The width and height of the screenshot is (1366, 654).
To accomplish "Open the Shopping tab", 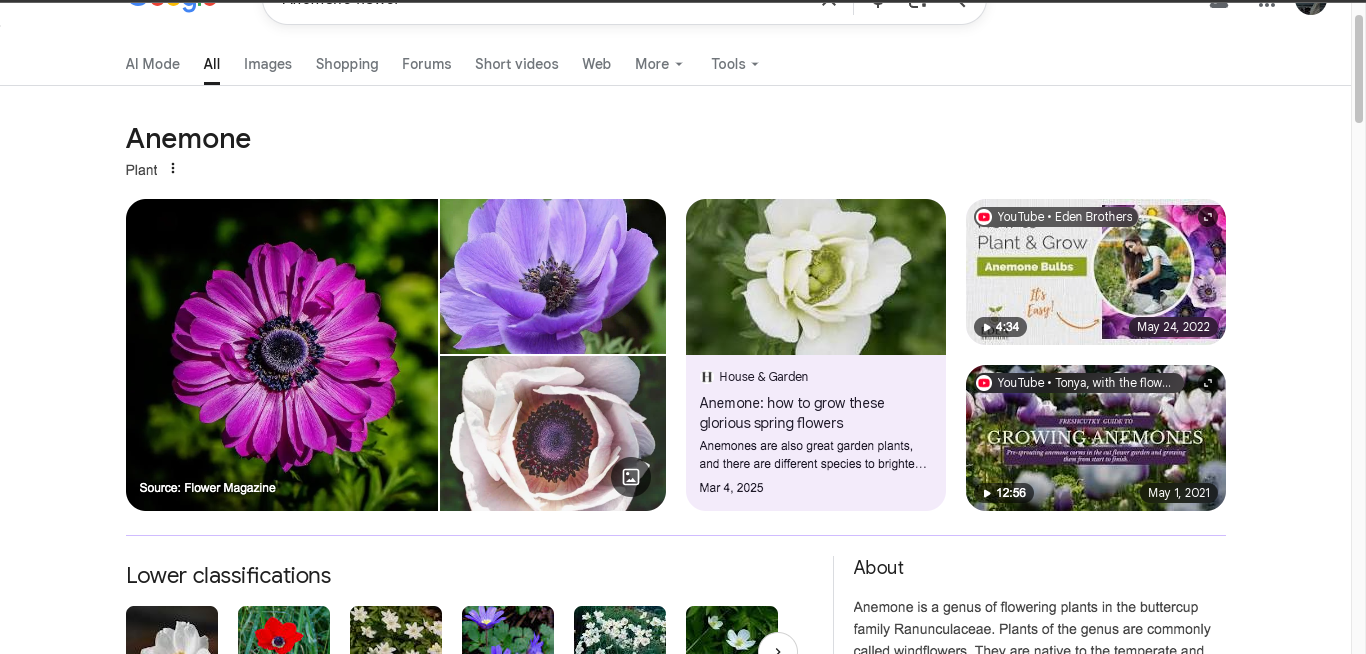I will point(347,64).
